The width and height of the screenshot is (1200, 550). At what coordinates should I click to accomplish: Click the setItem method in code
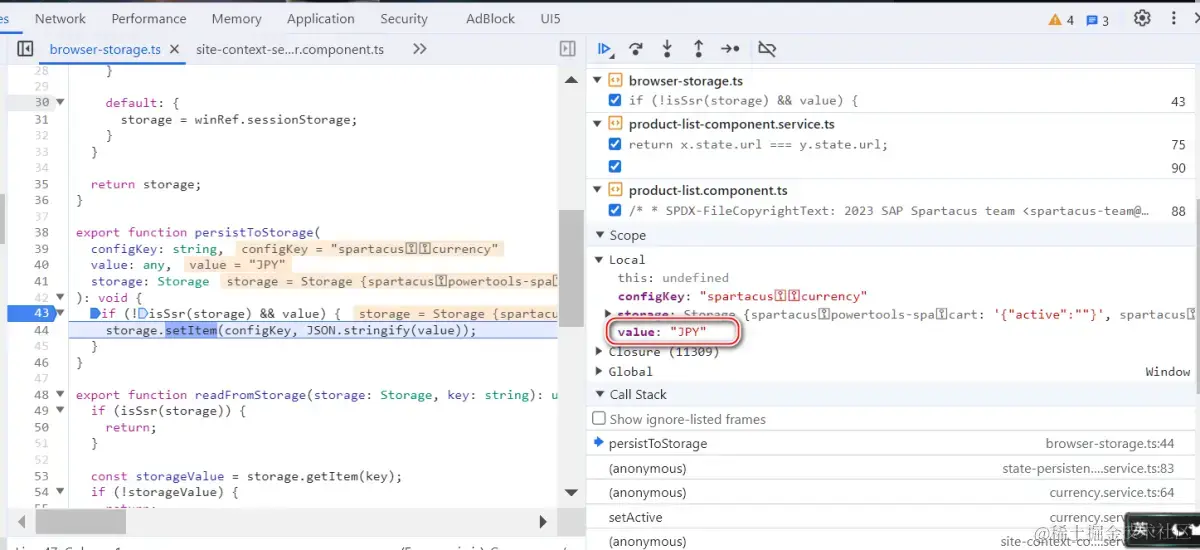coord(191,330)
